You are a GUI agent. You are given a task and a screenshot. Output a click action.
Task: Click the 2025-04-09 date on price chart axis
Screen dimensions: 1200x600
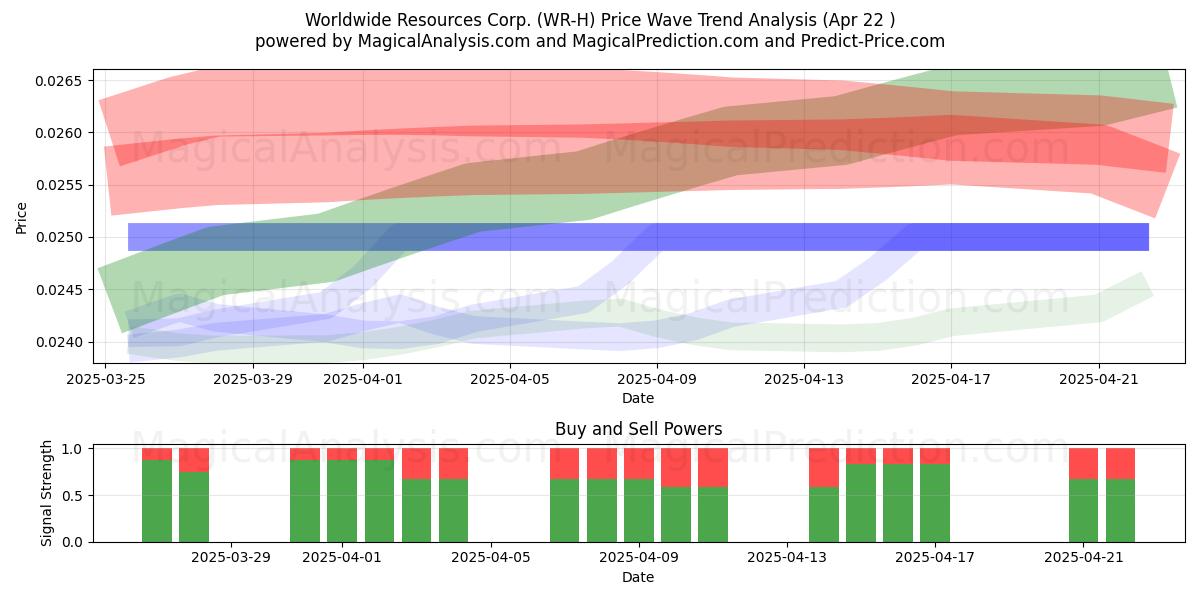coord(658,379)
